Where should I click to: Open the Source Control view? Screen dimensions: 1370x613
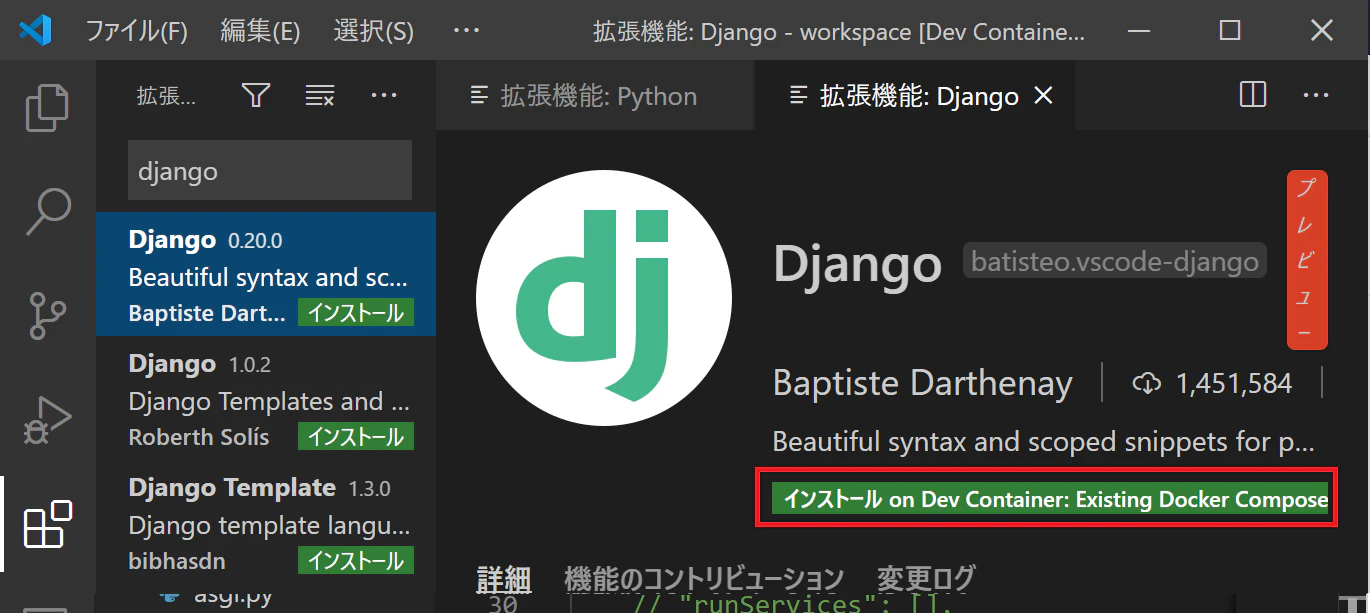pyautogui.click(x=47, y=316)
